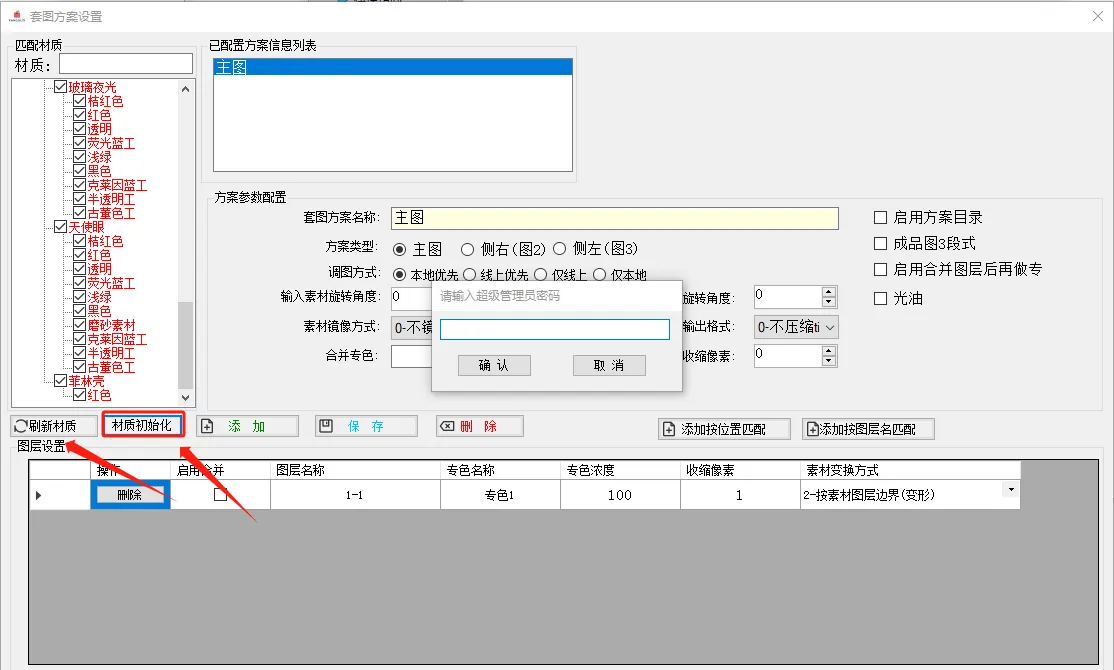This screenshot has height=670, width=1114.
Task: Click the super admin password input field
Action: (x=555, y=329)
